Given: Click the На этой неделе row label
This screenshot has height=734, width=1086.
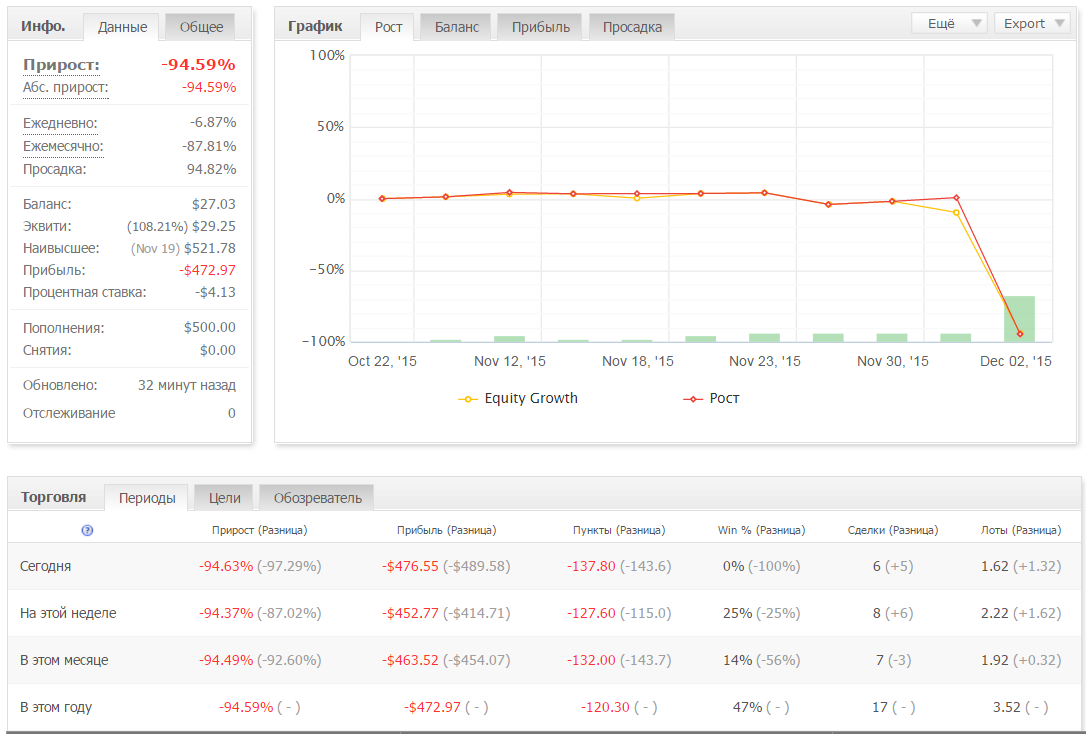Looking at the screenshot, I should 68,614.
